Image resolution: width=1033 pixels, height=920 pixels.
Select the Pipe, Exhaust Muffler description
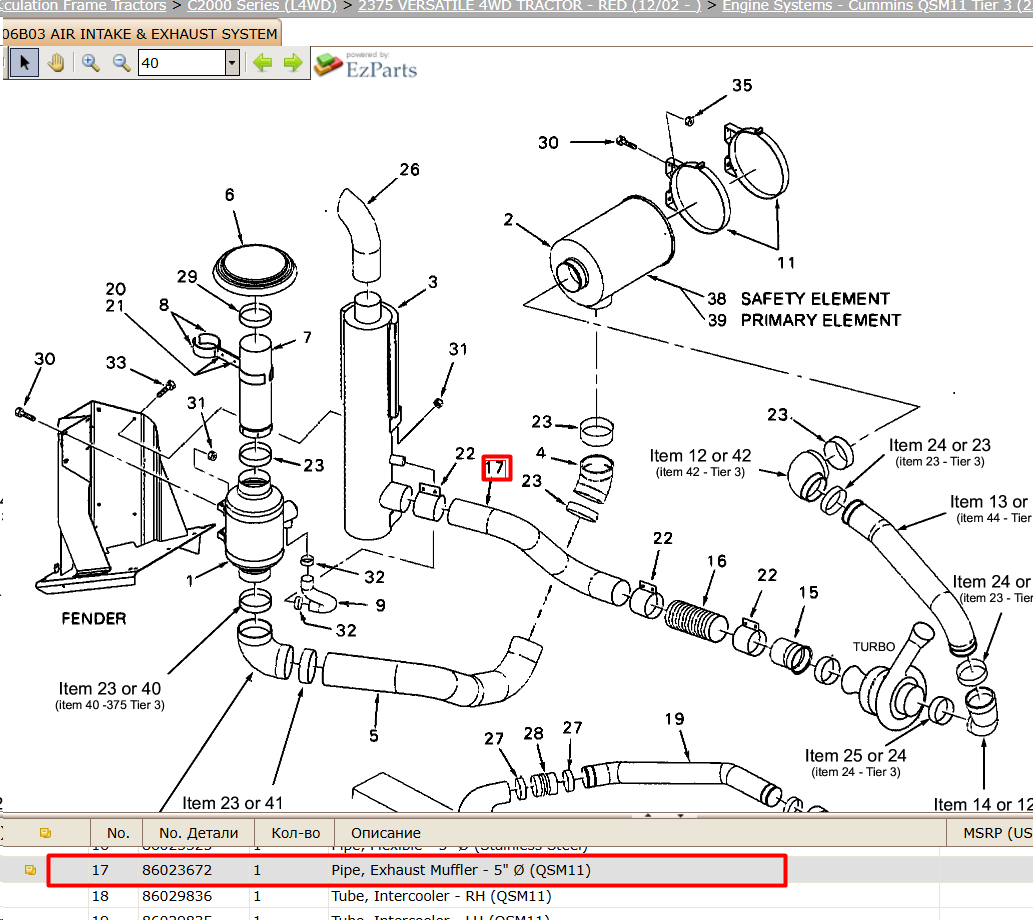coord(461,870)
